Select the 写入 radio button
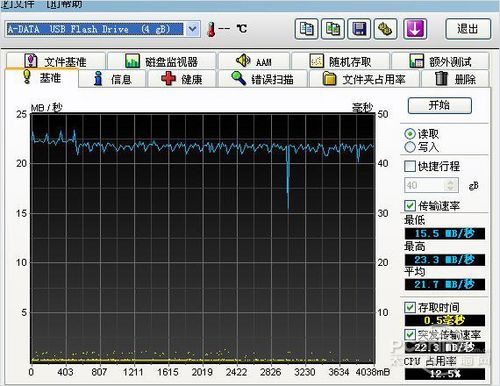 click(x=410, y=147)
